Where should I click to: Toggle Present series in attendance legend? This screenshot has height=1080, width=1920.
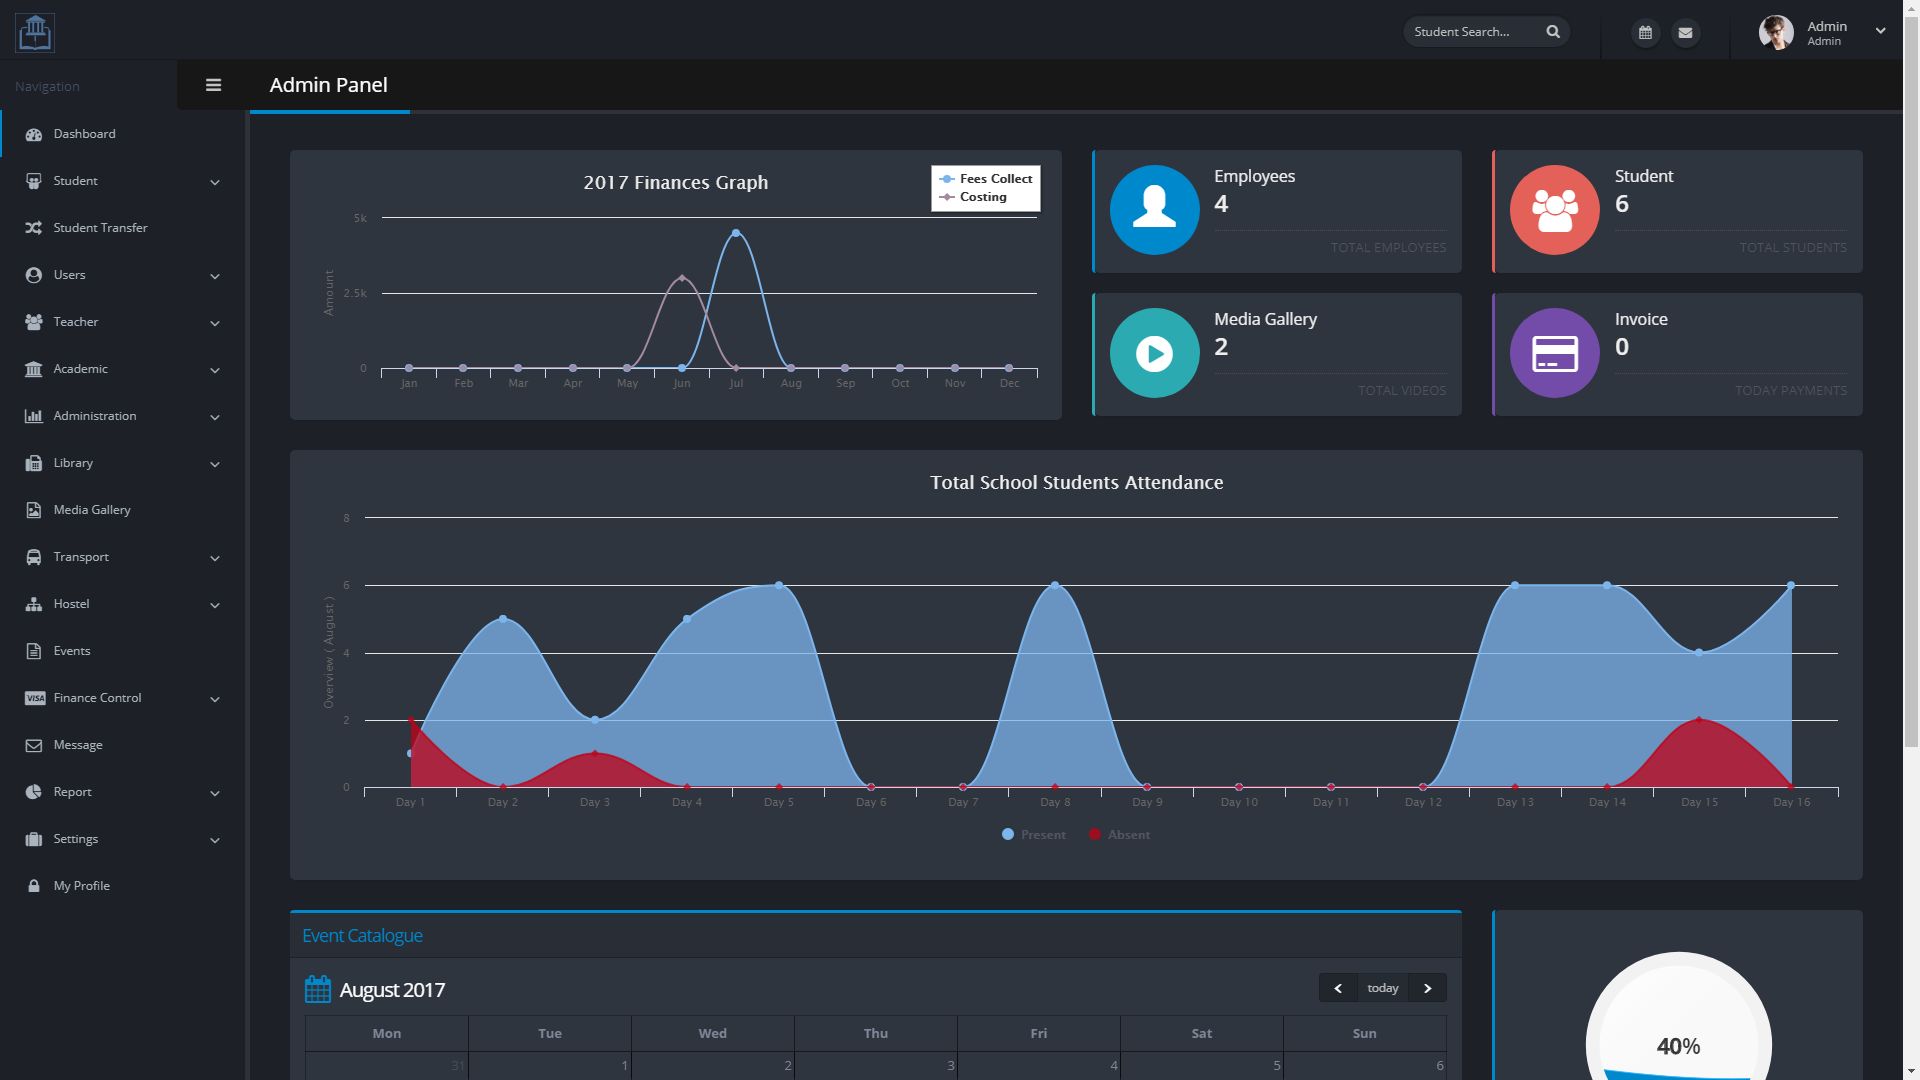pyautogui.click(x=1034, y=834)
